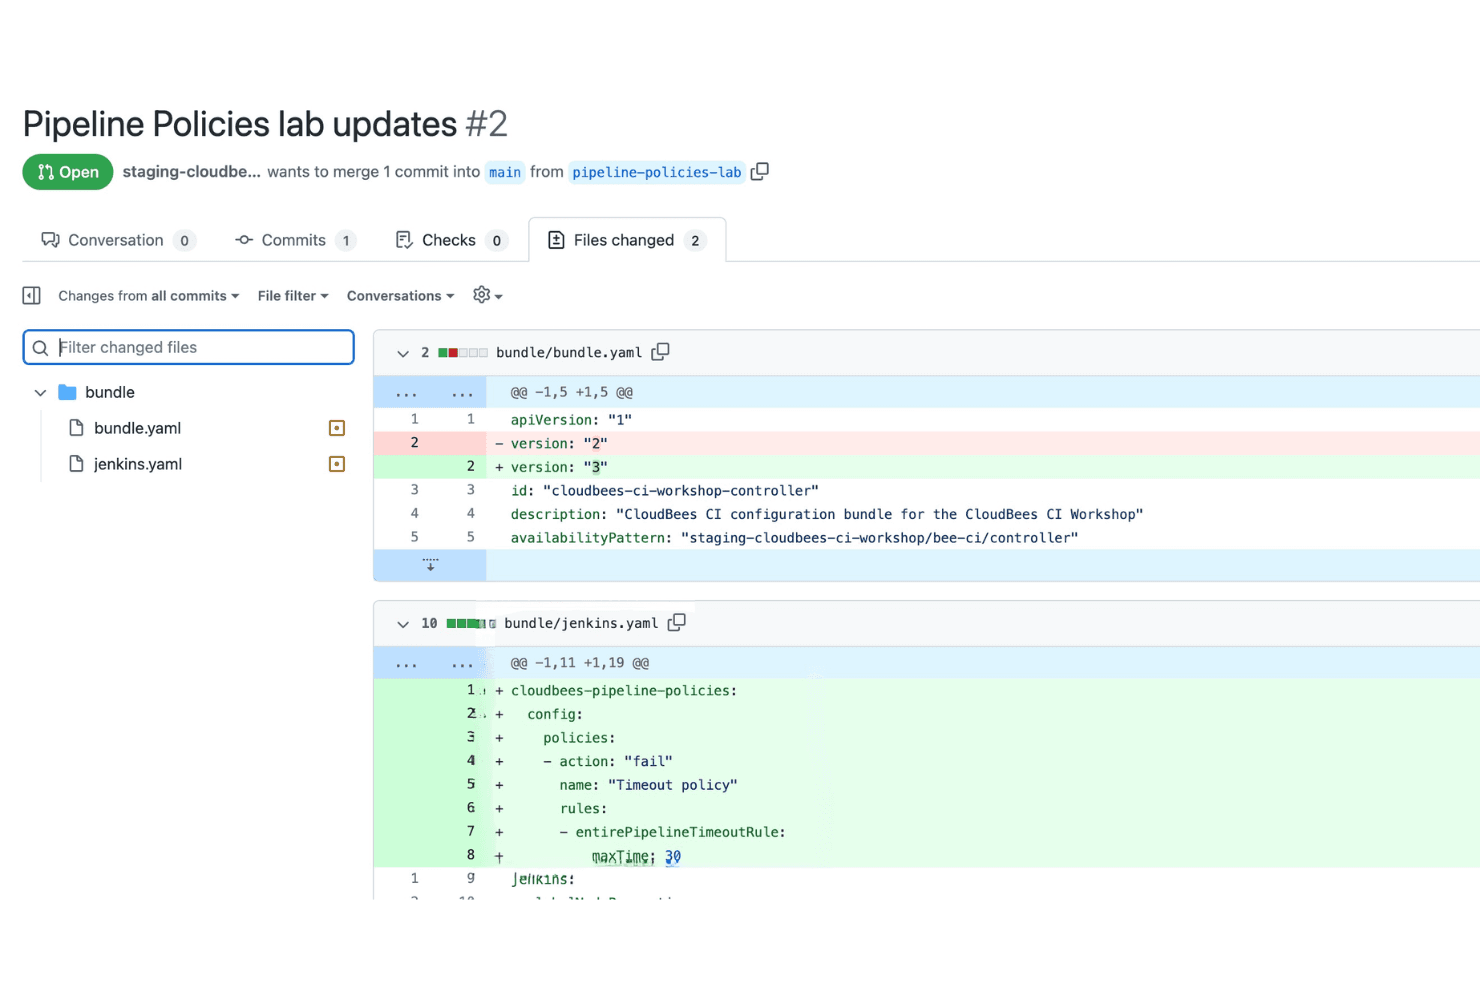The height and width of the screenshot is (987, 1480).
Task: Switch to the Conversation tab
Action: click(x=118, y=240)
